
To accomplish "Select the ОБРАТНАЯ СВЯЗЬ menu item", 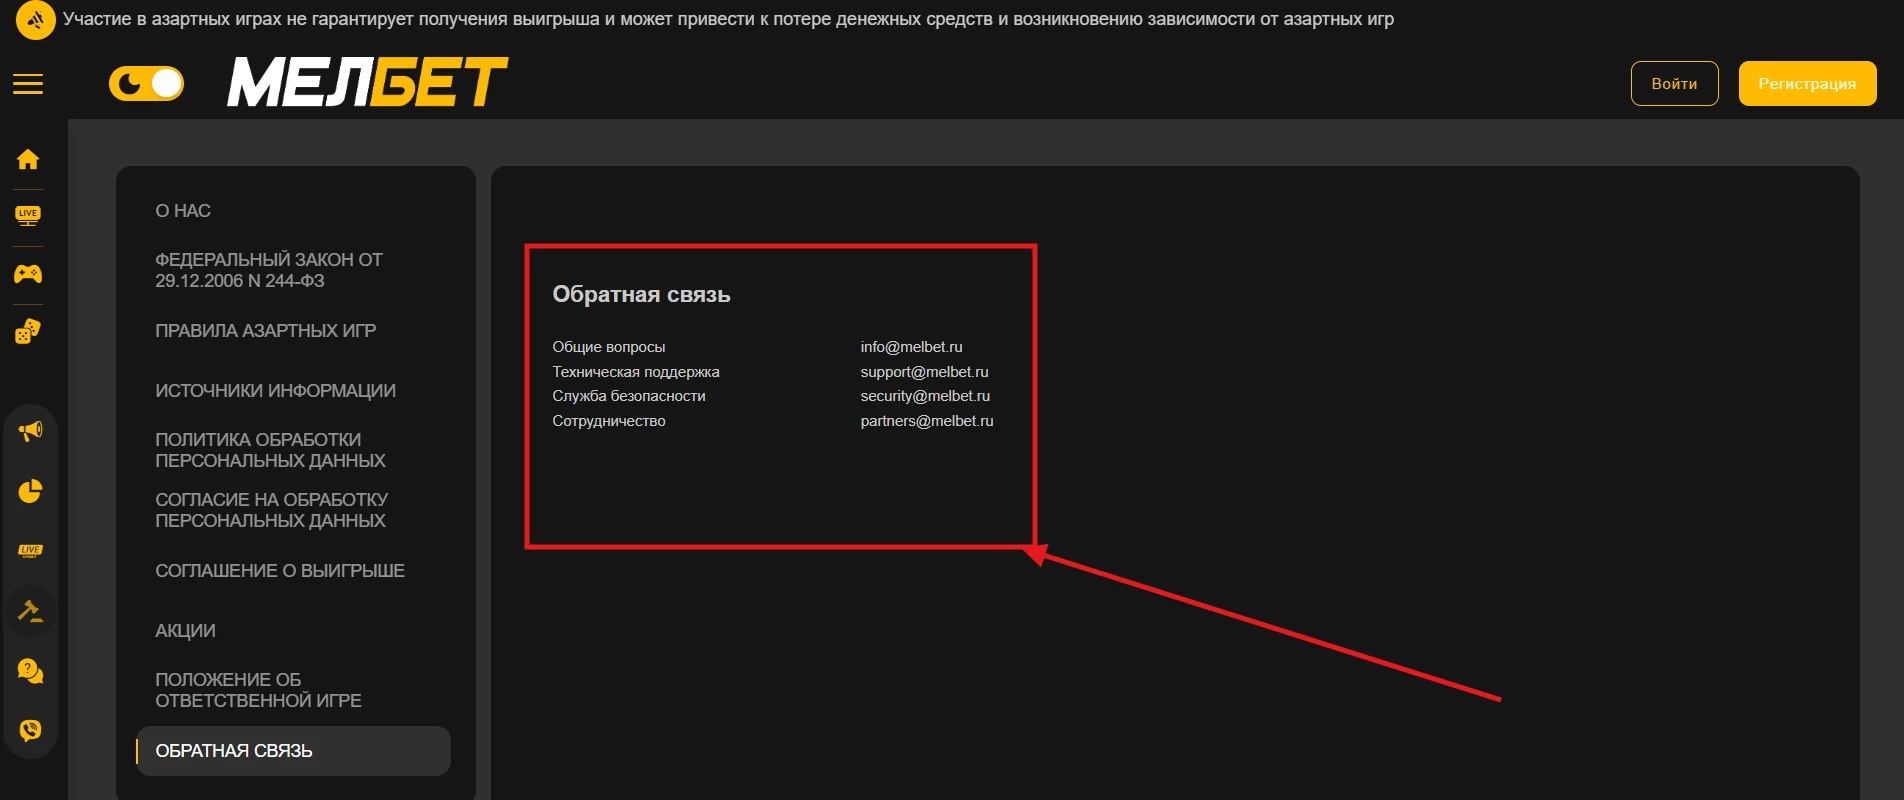I will [294, 751].
